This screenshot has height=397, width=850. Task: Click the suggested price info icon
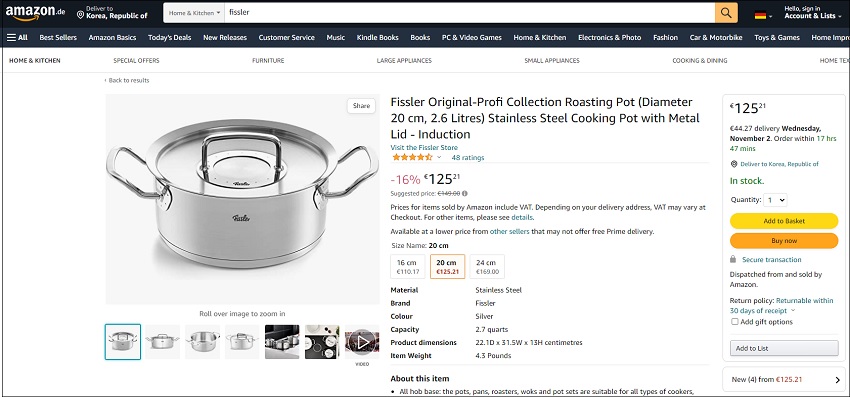(x=465, y=193)
